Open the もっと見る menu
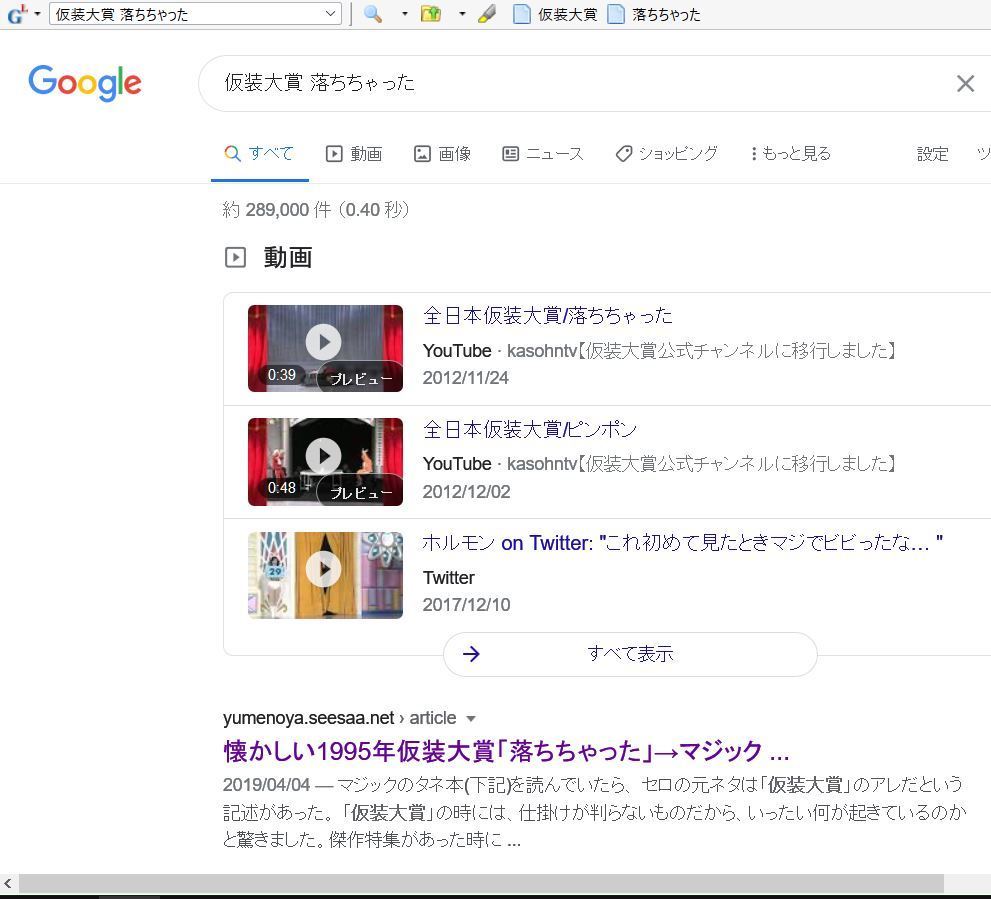 [791, 154]
